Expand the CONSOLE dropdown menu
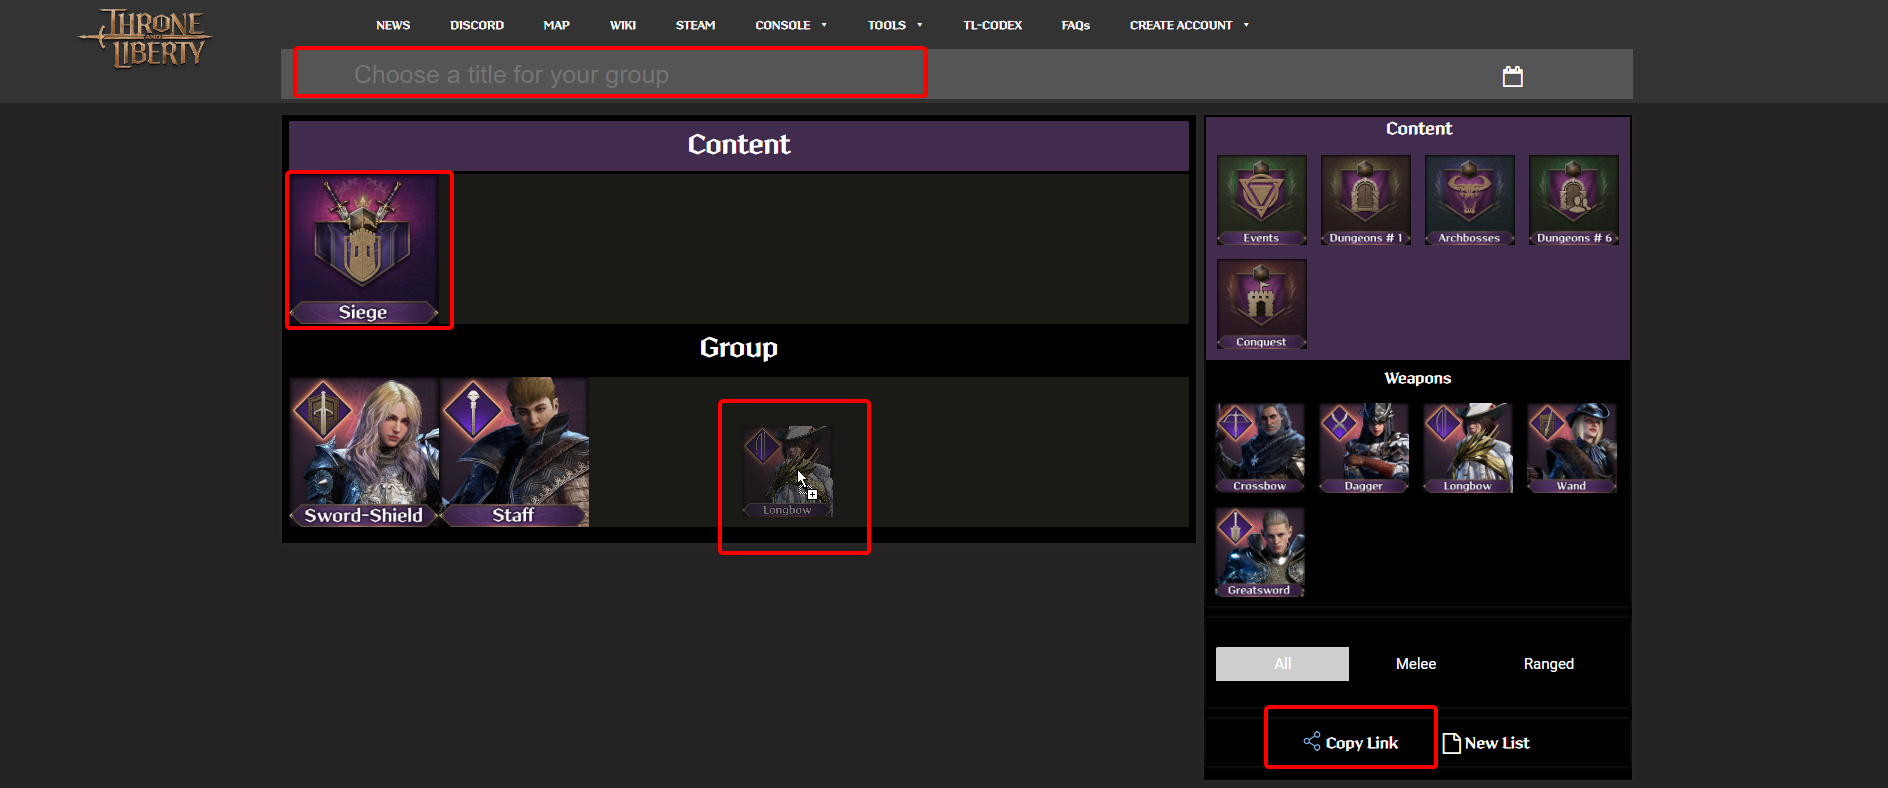Viewport: 1888px width, 788px height. [x=791, y=25]
